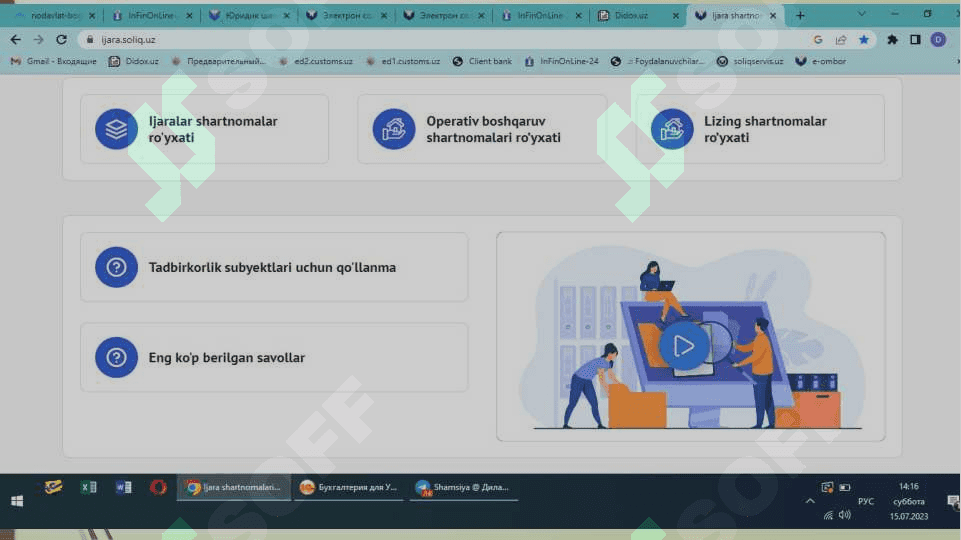Open soliqservis.uz bookmark

tap(751, 61)
